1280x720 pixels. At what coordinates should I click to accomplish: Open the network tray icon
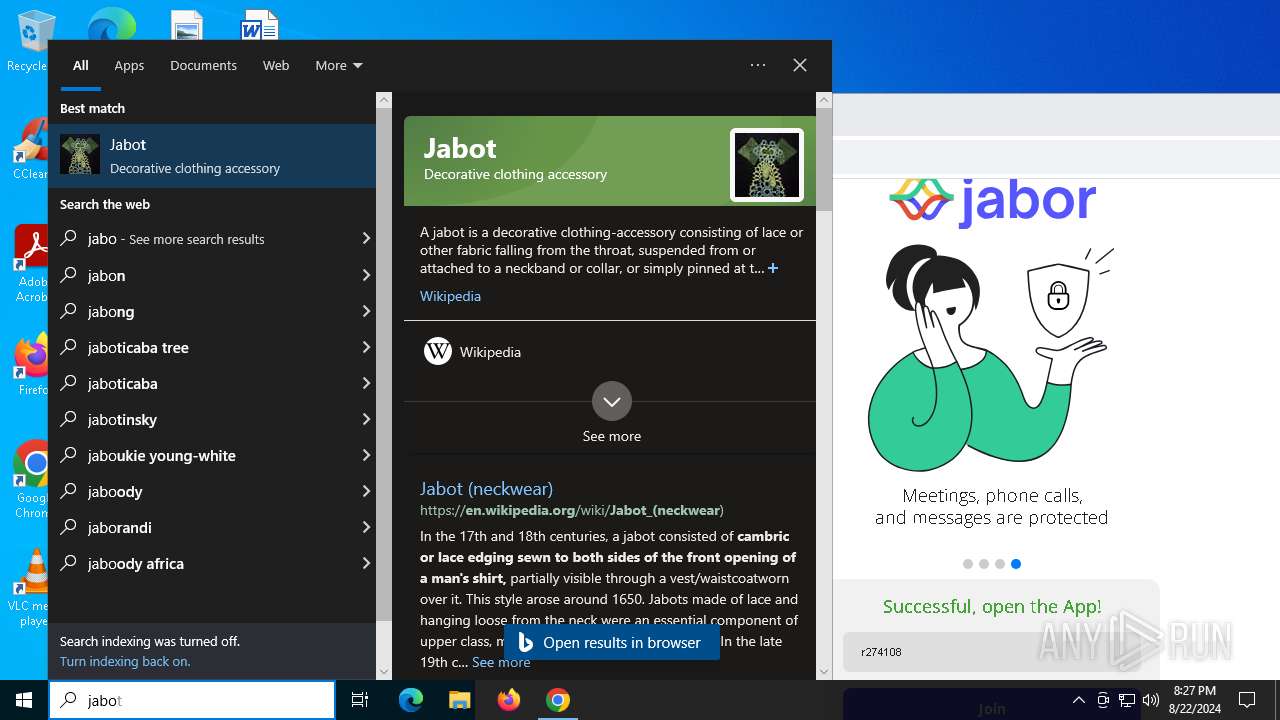coord(1127,700)
